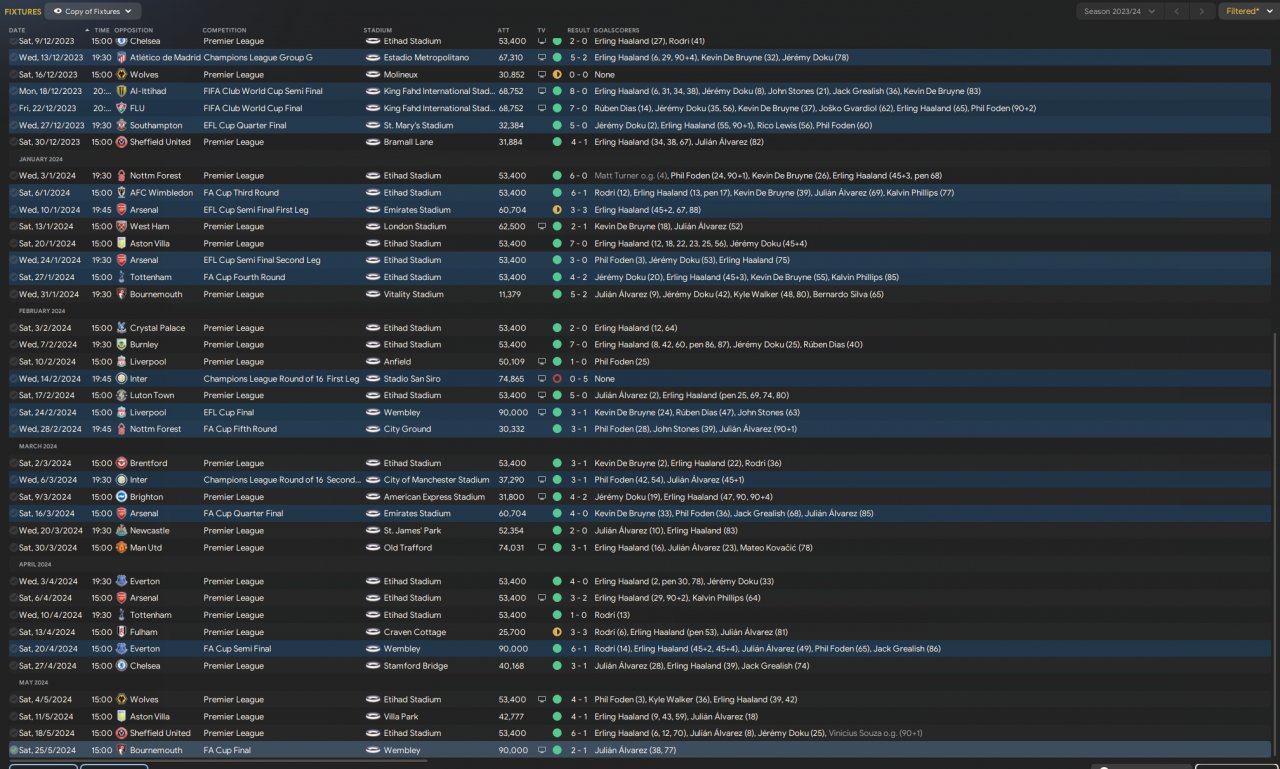Open the Champions League Group G competition link
Screen dimensions: 1280x769
click(257, 58)
